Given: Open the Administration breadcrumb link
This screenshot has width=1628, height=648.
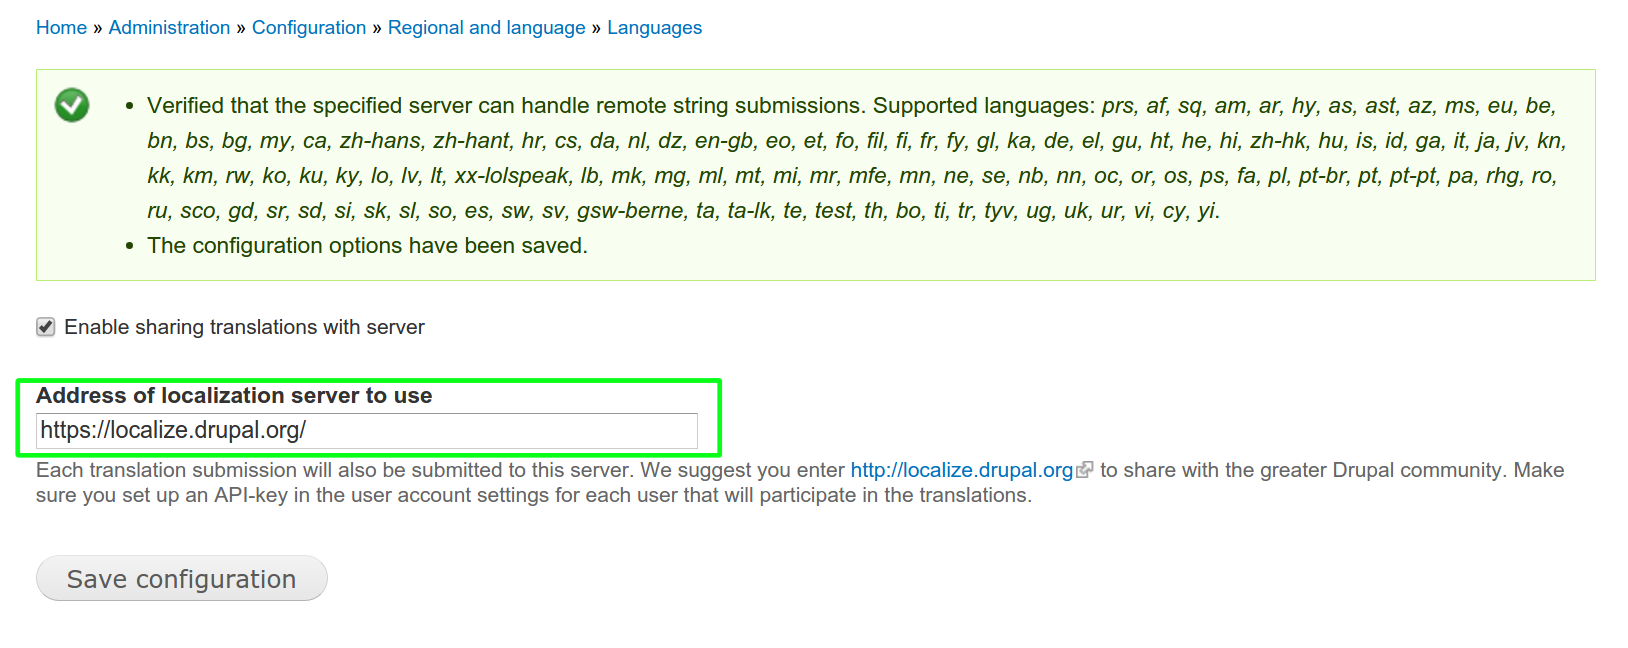Looking at the screenshot, I should pyautogui.click(x=169, y=28).
